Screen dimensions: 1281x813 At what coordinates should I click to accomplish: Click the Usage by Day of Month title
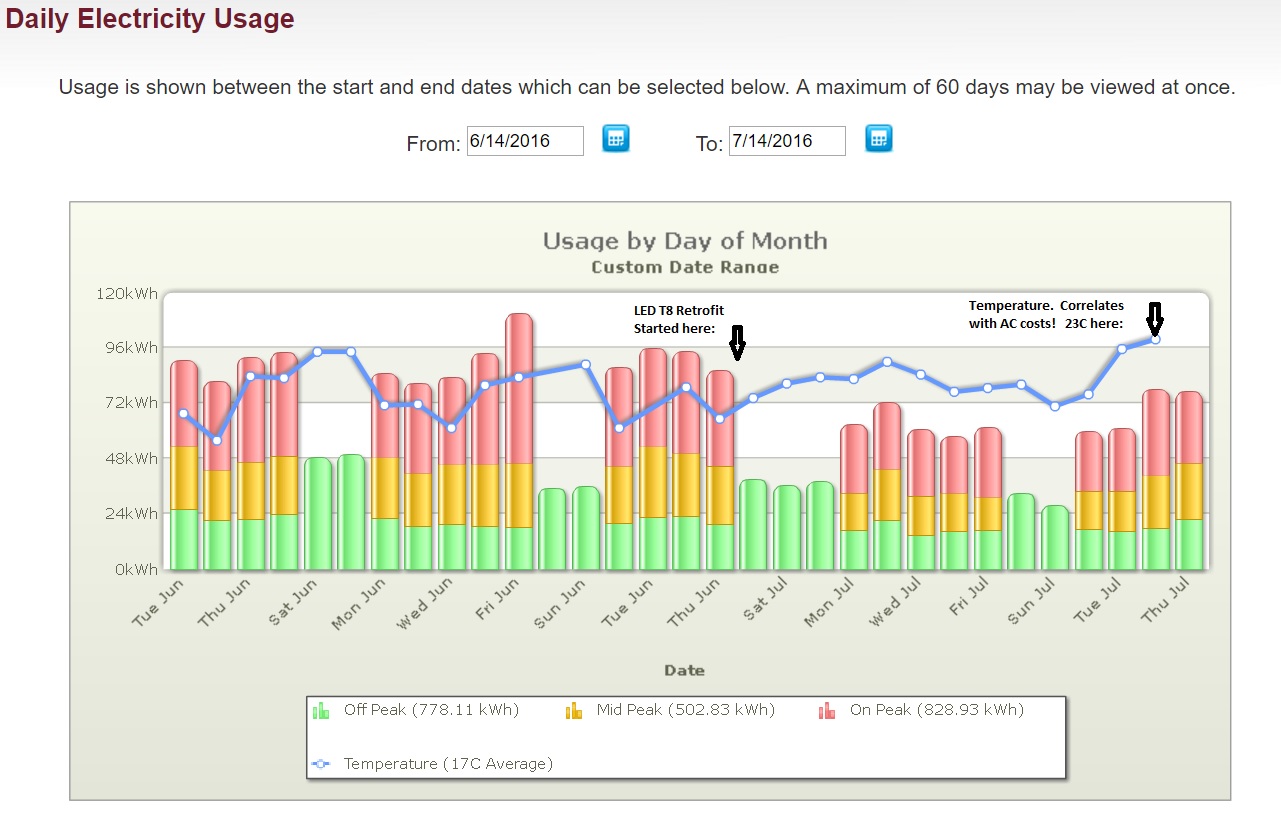685,241
